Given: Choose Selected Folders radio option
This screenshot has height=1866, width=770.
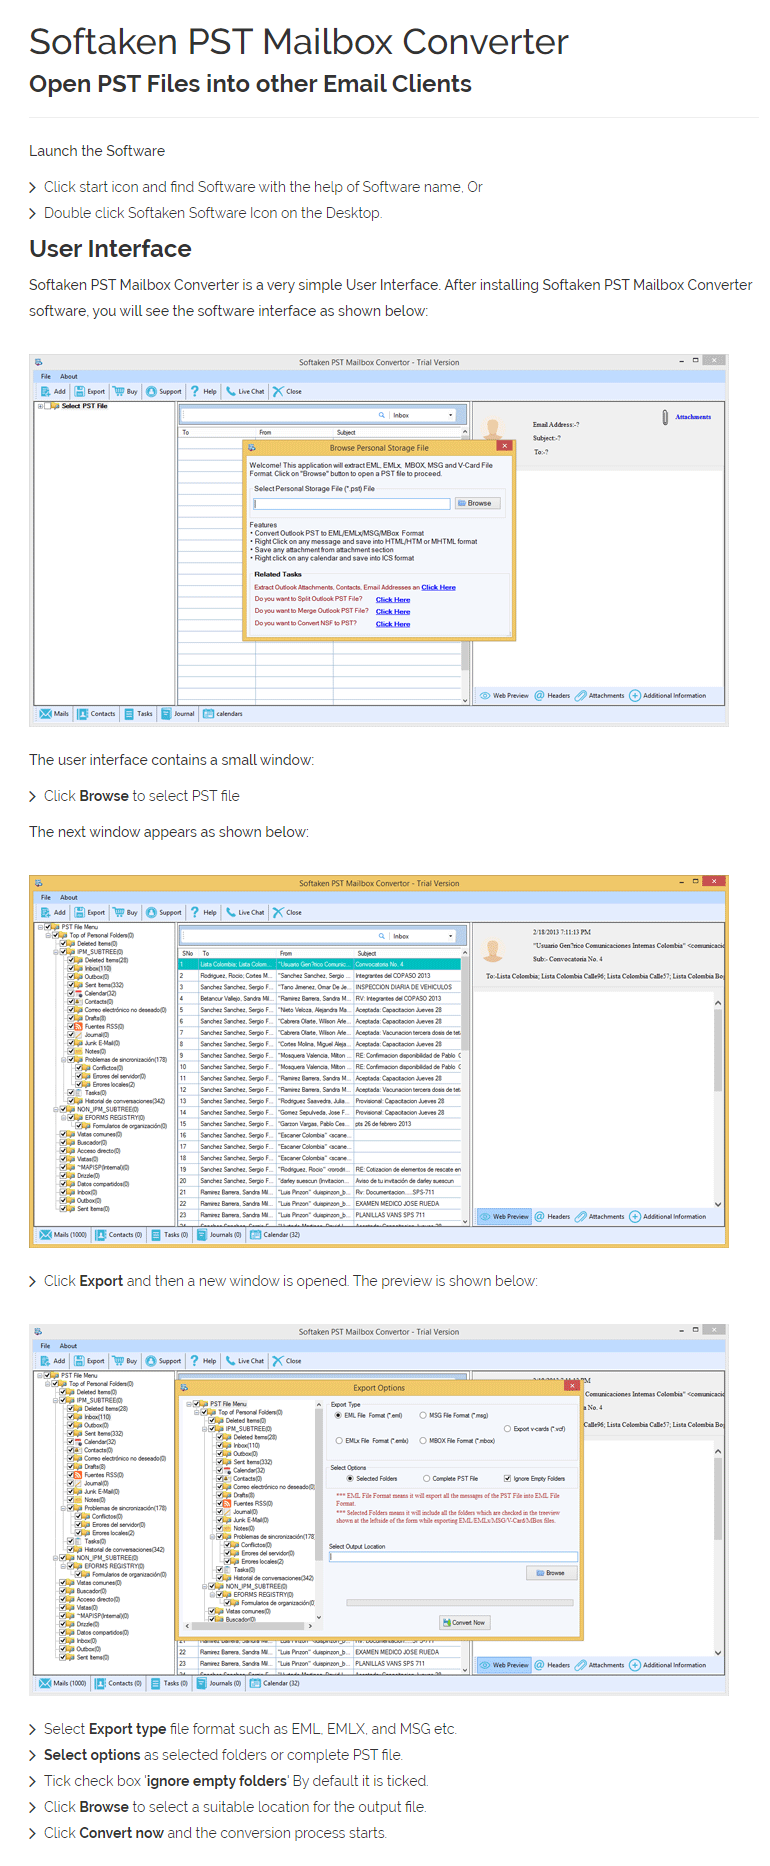Looking at the screenshot, I should tap(350, 1478).
